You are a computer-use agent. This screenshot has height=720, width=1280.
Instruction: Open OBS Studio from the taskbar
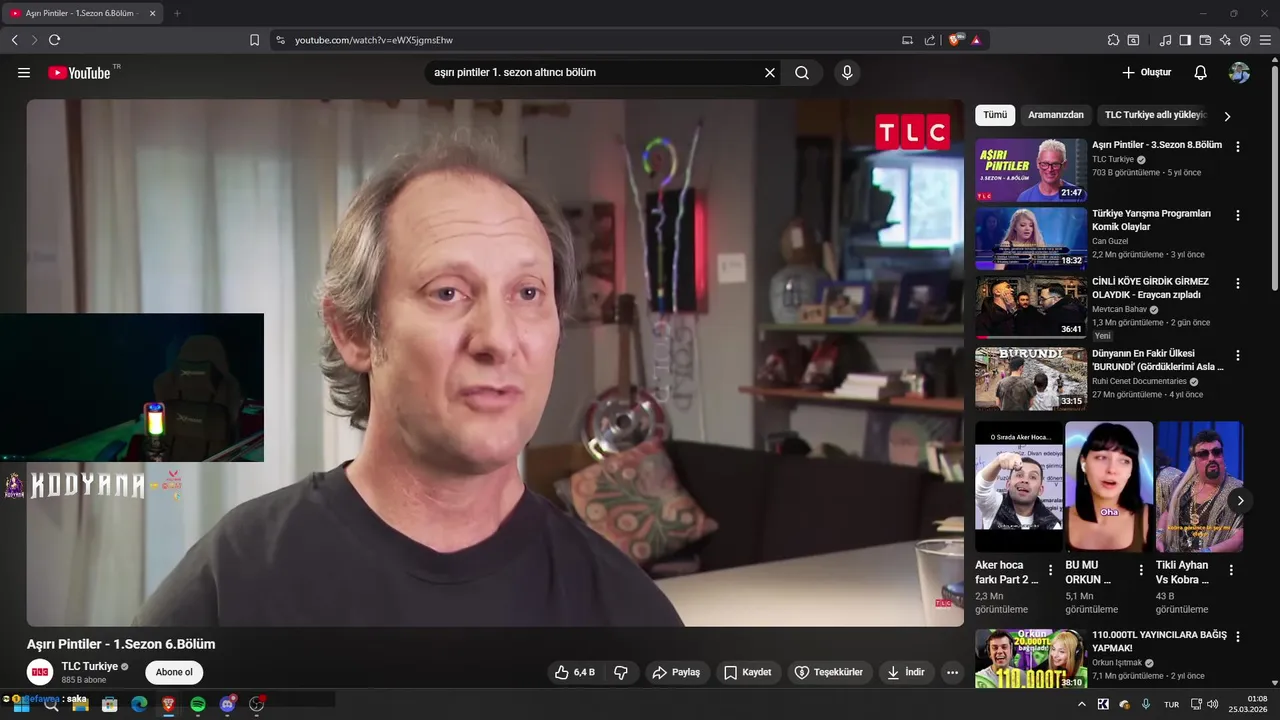pos(256,704)
